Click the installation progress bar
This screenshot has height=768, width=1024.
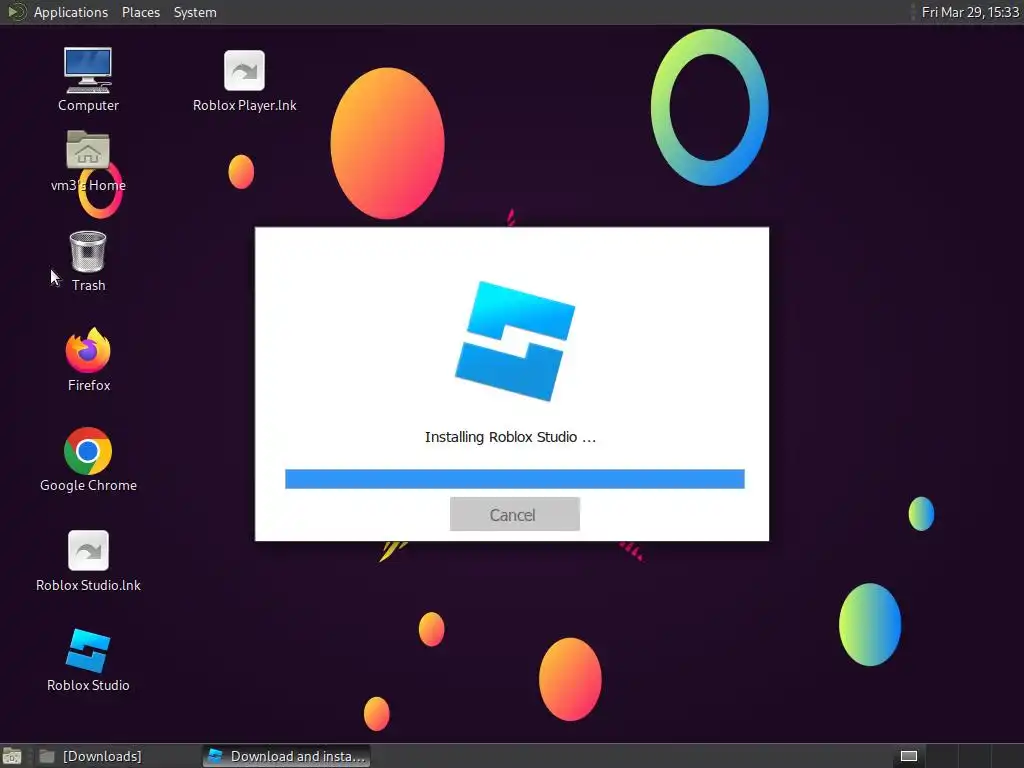tap(515, 479)
